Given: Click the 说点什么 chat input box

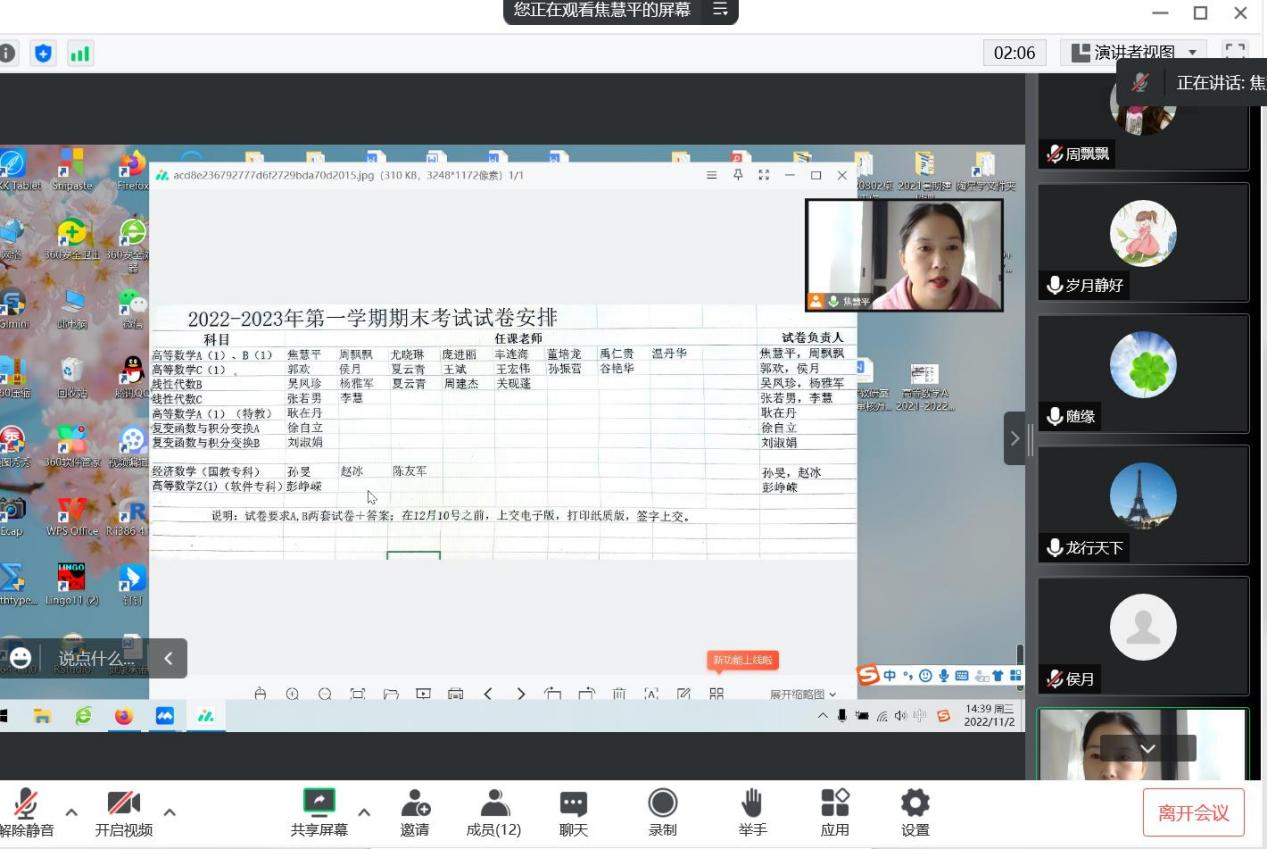Looking at the screenshot, I should pyautogui.click(x=95, y=658).
